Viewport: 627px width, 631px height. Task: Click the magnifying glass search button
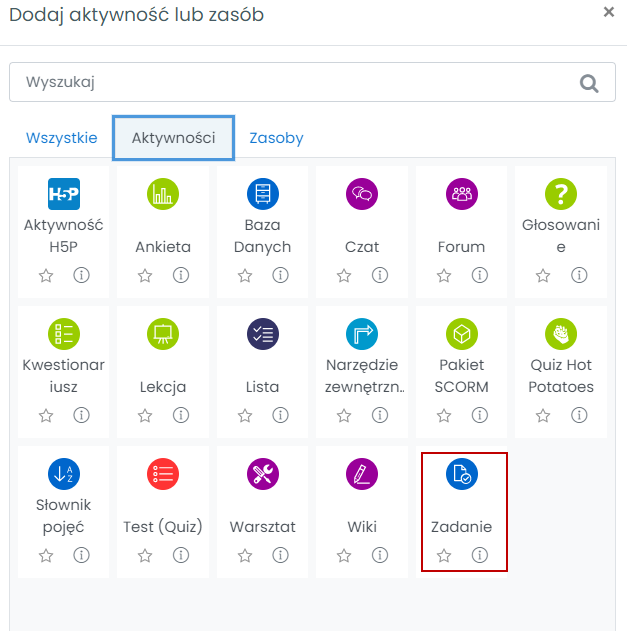[x=590, y=83]
